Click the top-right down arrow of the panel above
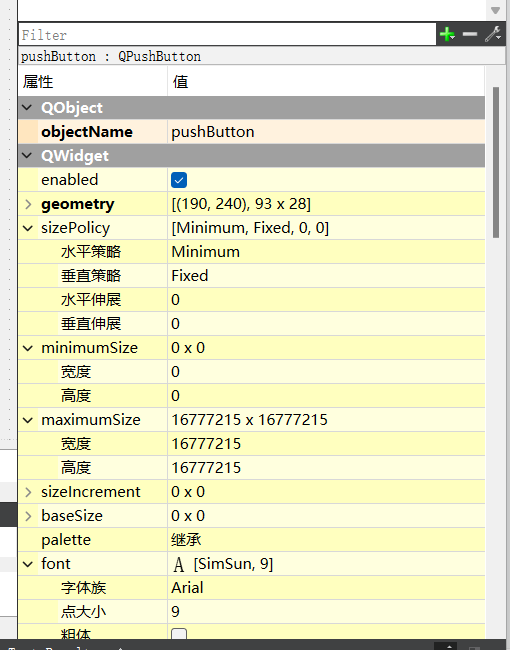Viewport: 510px width, 650px height. (x=495, y=10)
